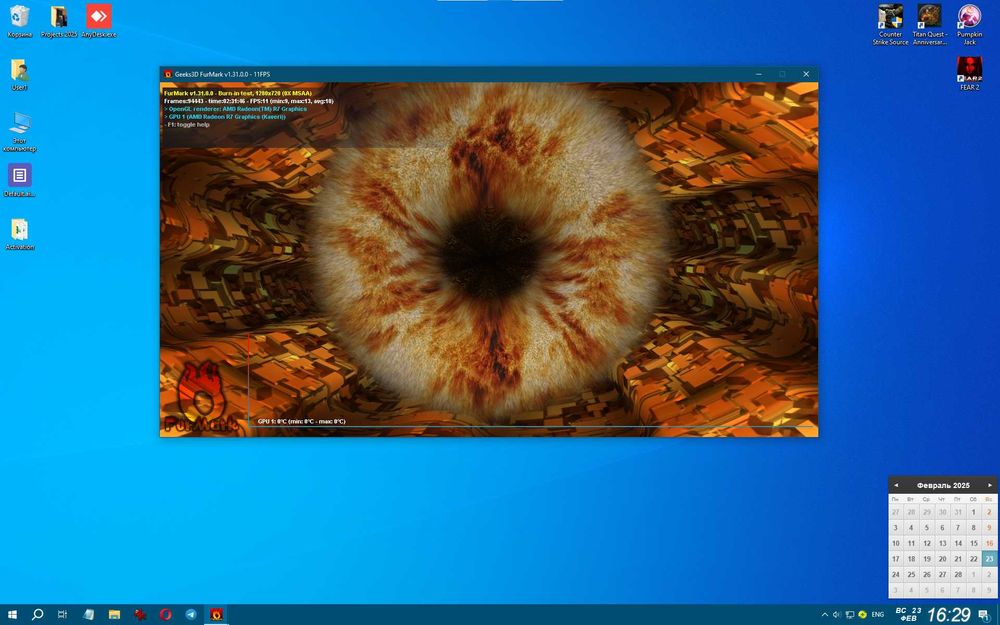The width and height of the screenshot is (1000, 625).
Task: Select date 22 in the calendar
Action: [974, 559]
